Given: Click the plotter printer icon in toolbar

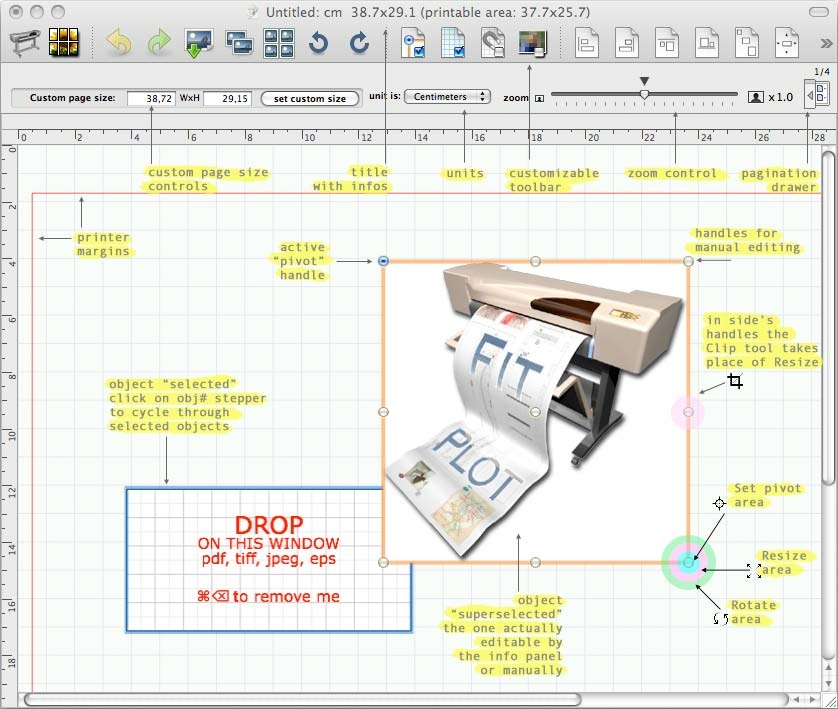Looking at the screenshot, I should (x=26, y=43).
